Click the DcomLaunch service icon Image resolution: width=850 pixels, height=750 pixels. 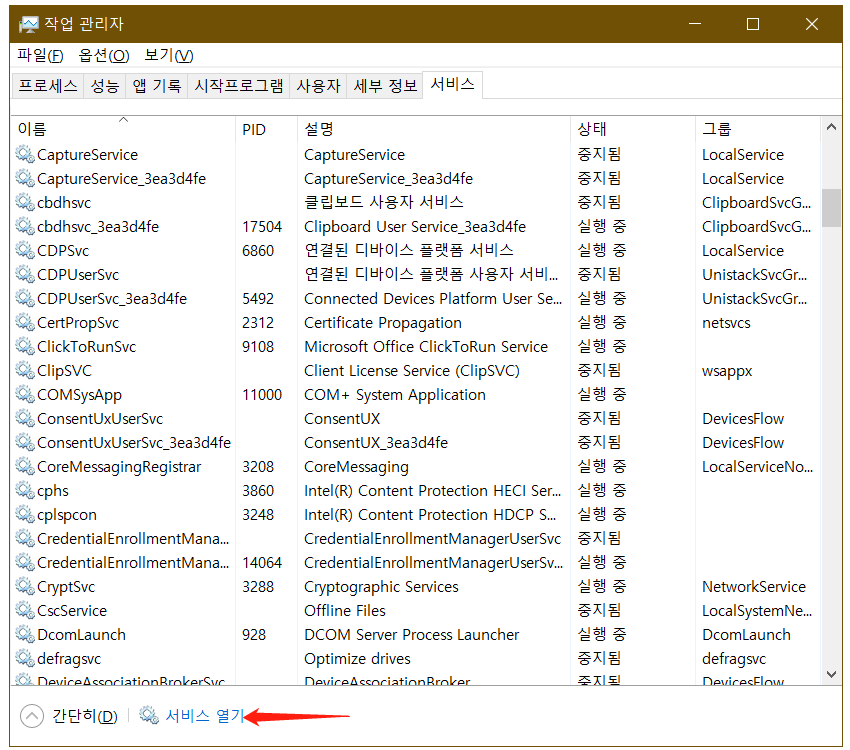[x=24, y=634]
